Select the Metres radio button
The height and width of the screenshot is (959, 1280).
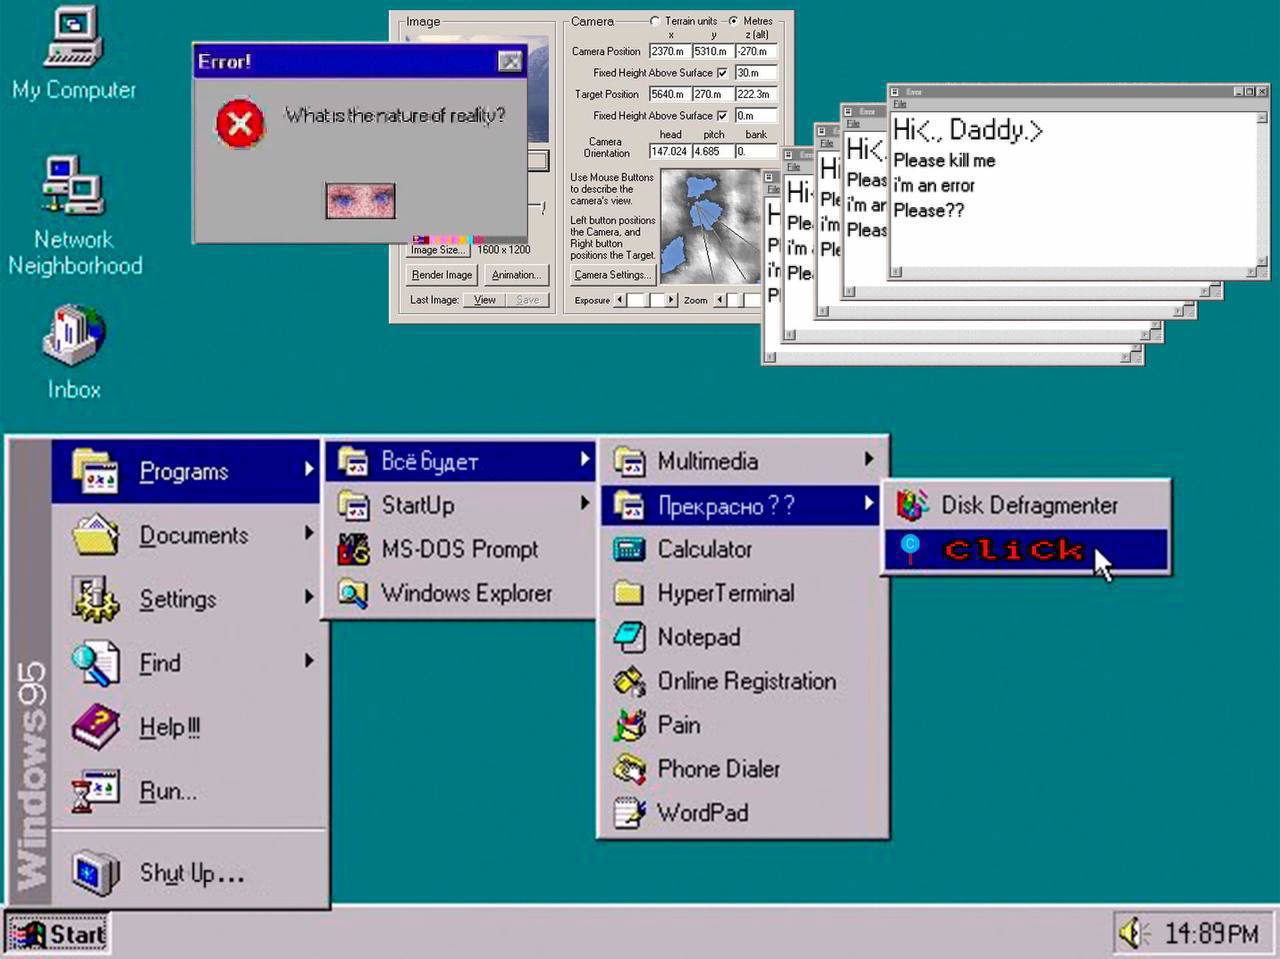click(733, 21)
